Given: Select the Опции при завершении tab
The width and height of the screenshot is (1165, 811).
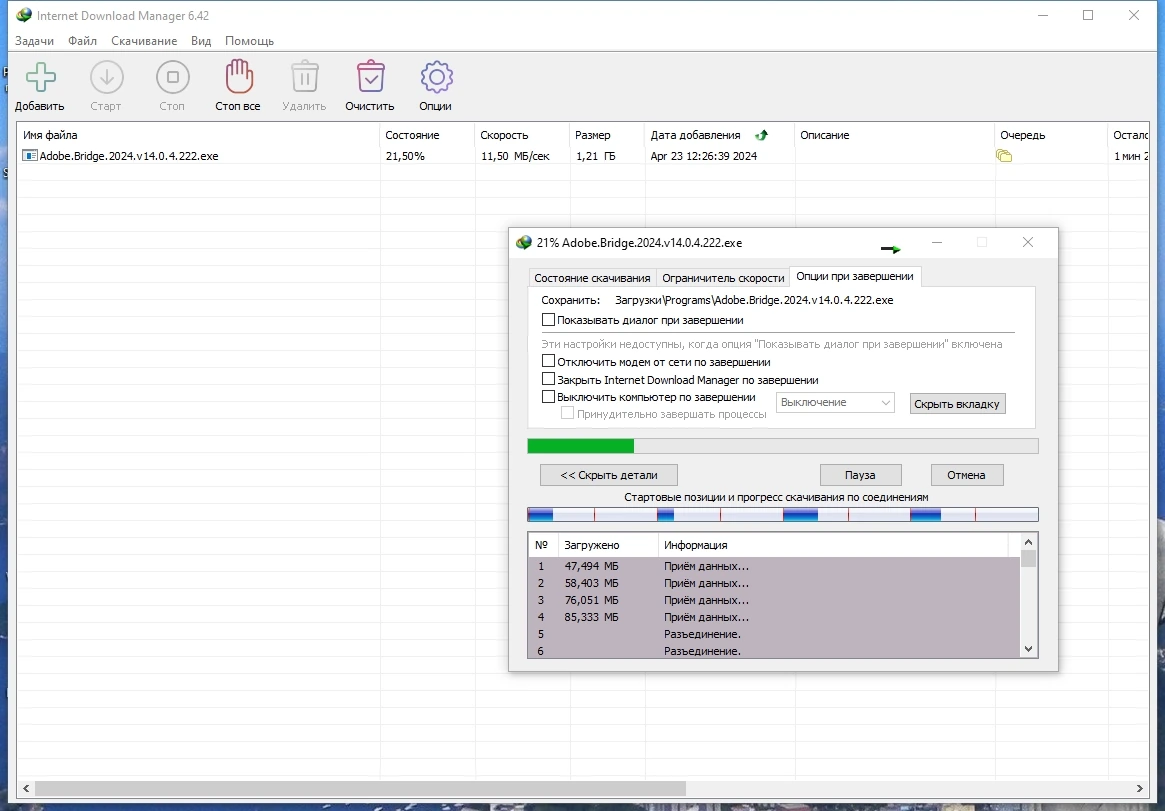Looking at the screenshot, I should (x=855, y=276).
